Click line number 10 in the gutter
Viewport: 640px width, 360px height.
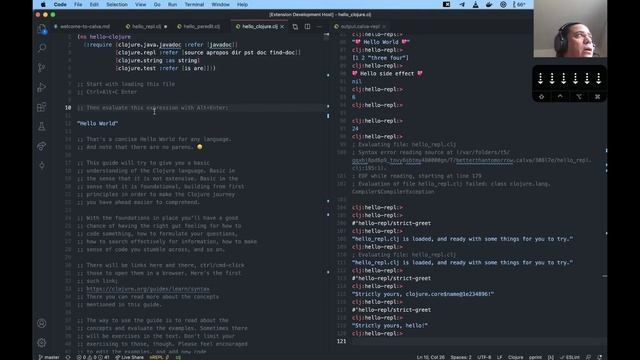point(68,108)
